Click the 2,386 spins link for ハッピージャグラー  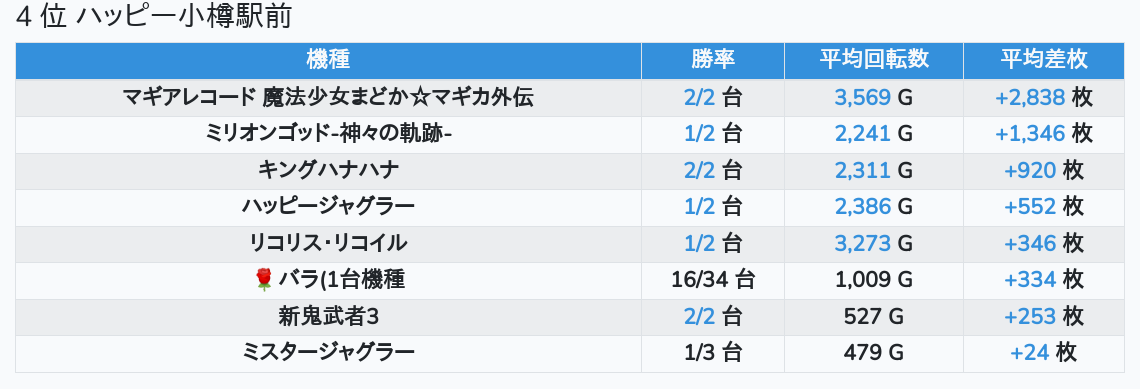(862, 207)
